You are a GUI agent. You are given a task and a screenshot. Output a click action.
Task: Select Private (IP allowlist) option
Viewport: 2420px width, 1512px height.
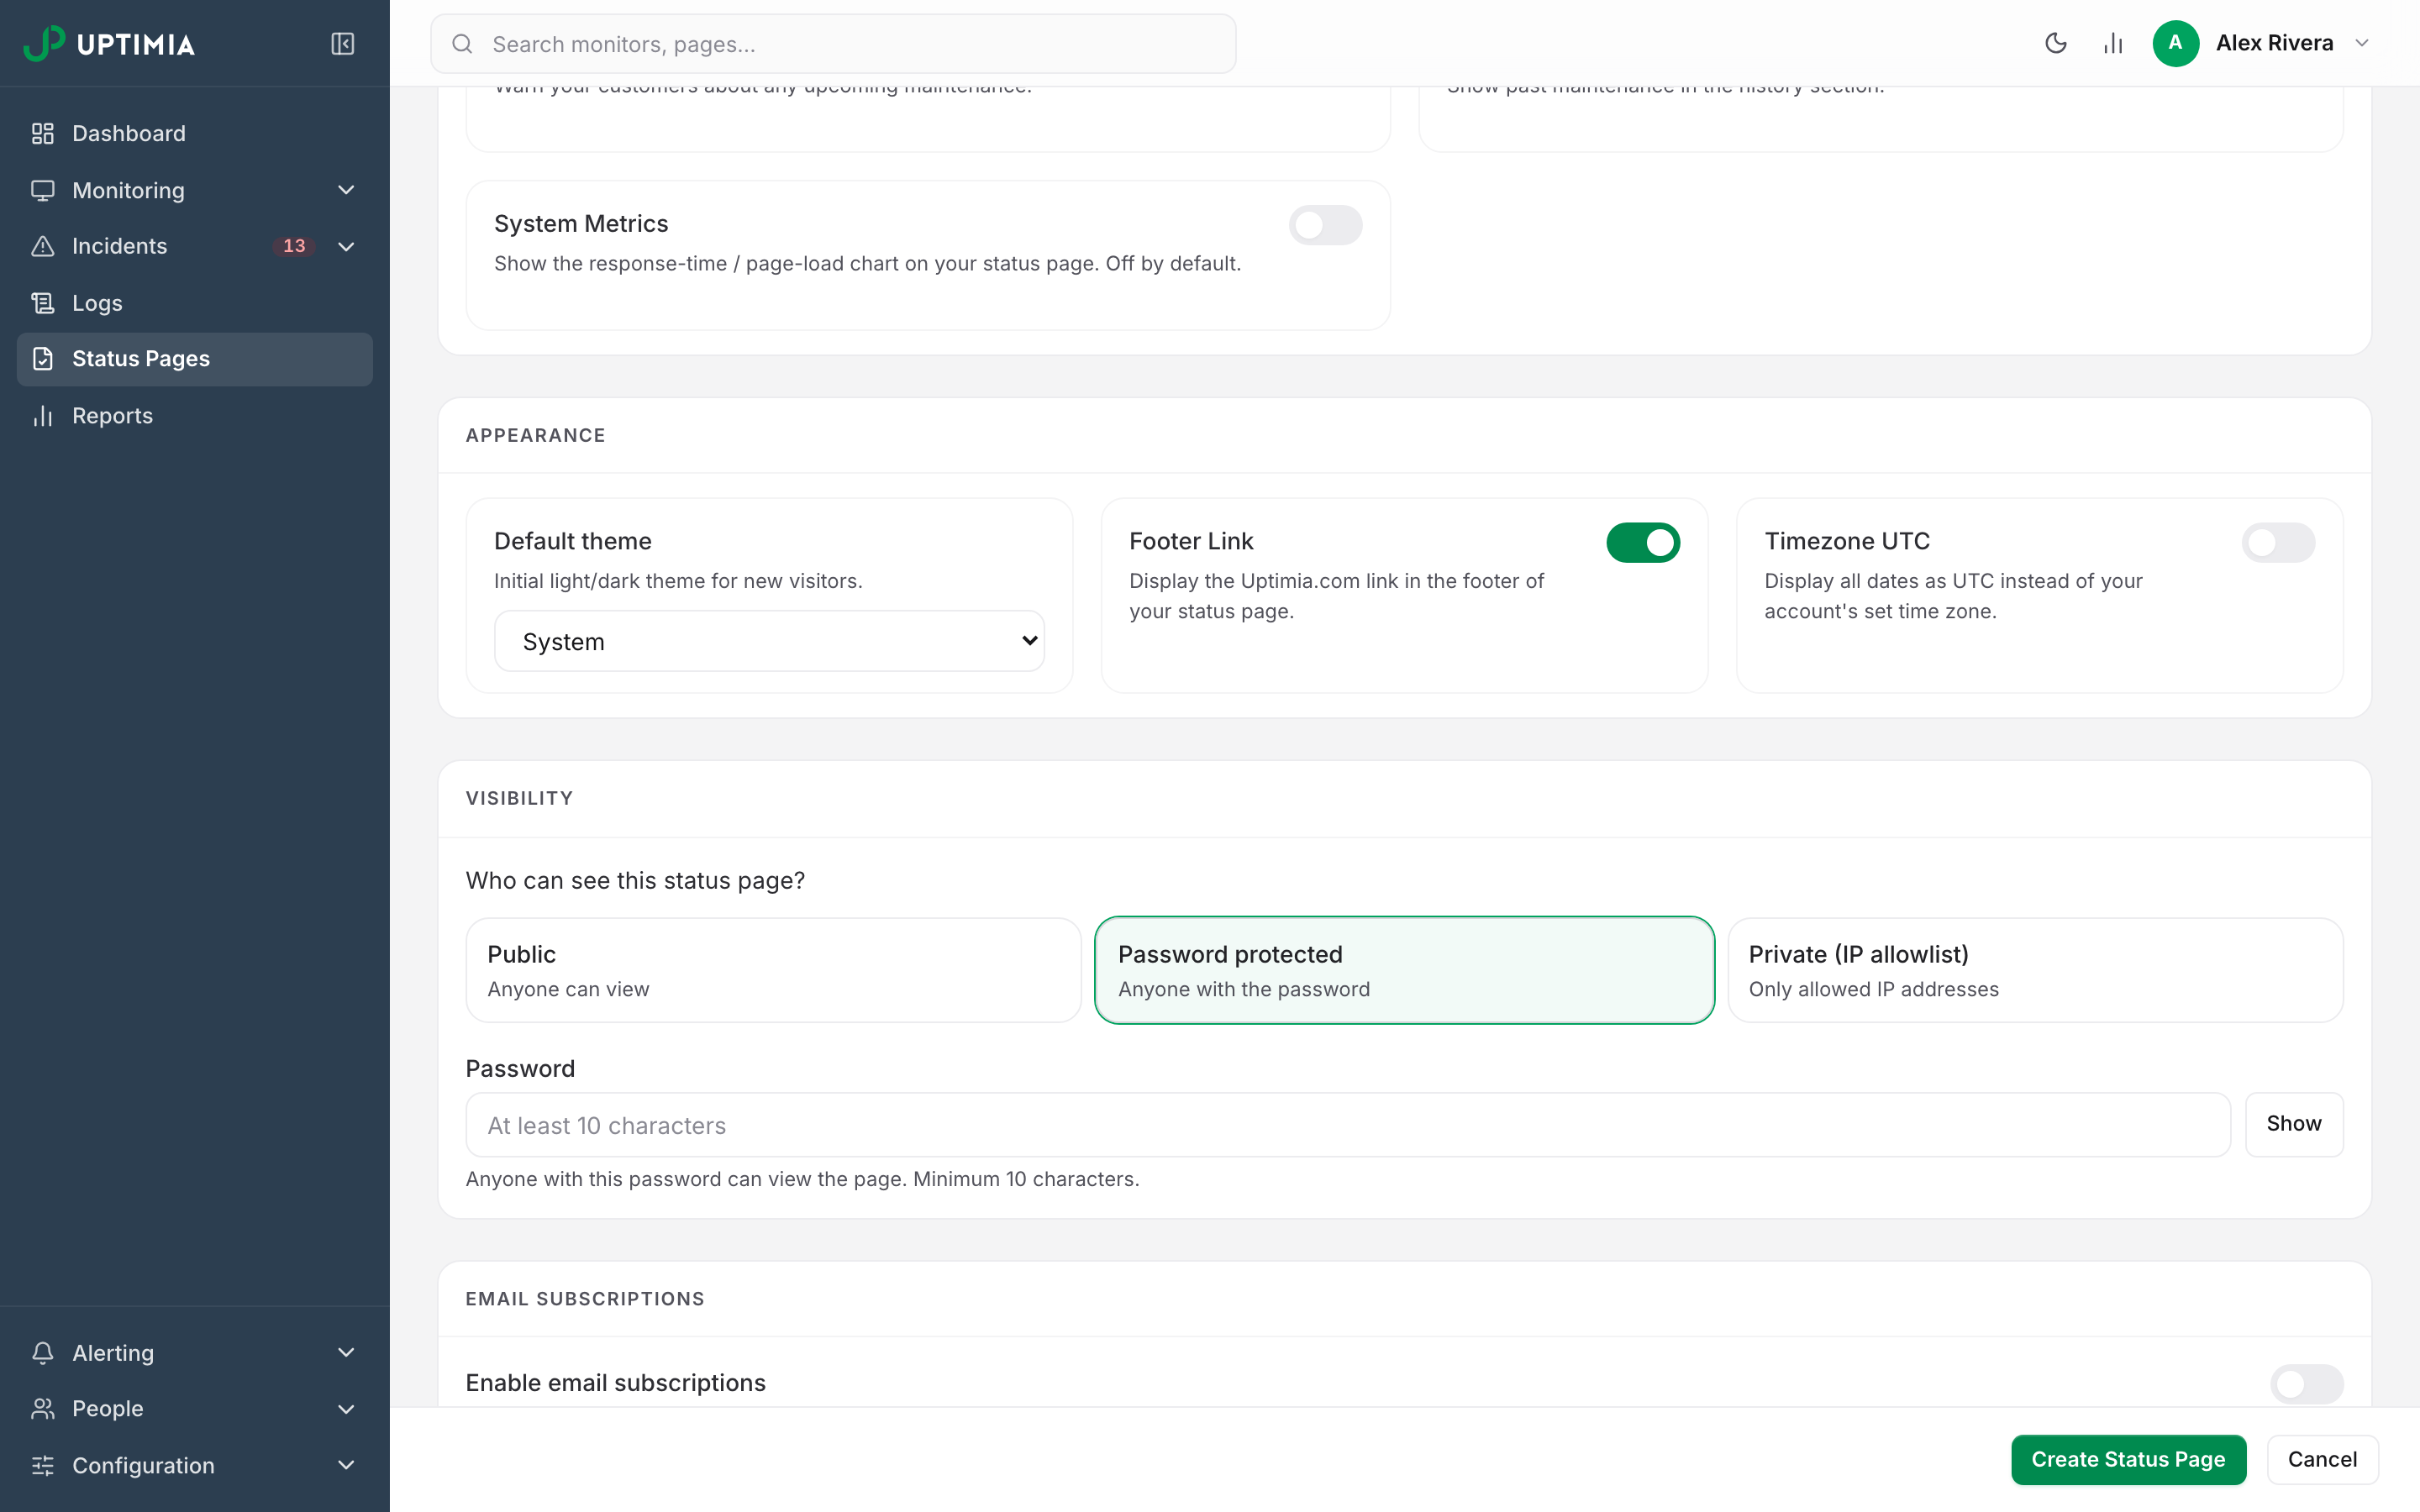click(x=2035, y=970)
